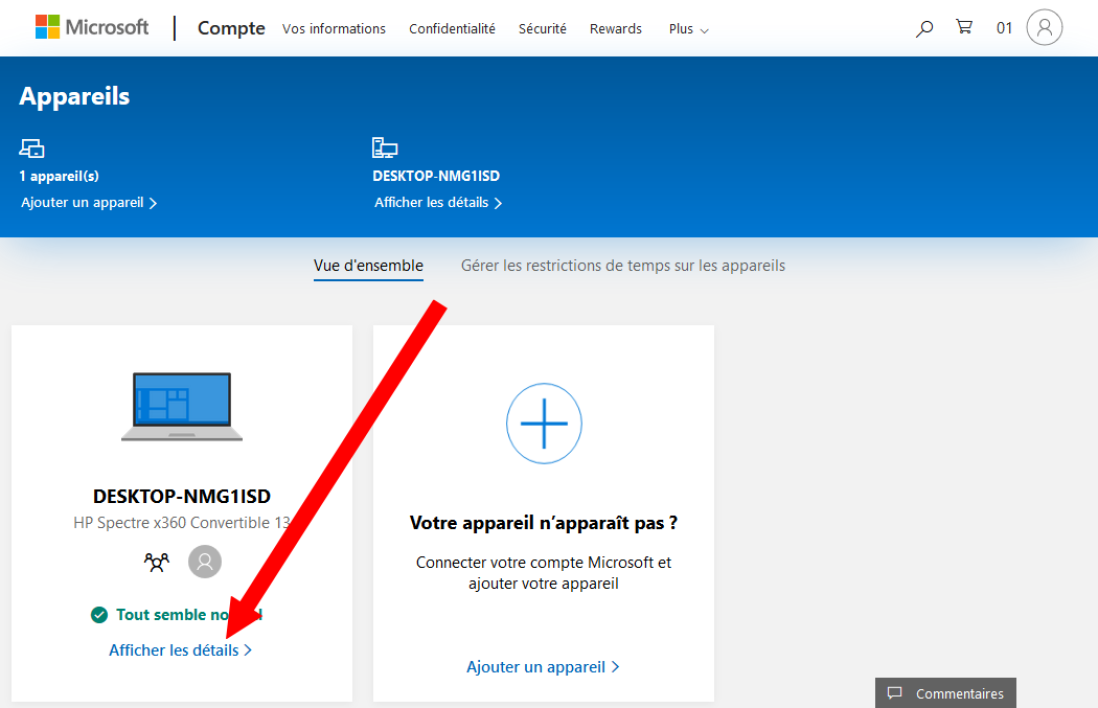Click the device icon above DESKTOP-NMG1ISD
1098x708 pixels.
pyautogui.click(x=385, y=146)
